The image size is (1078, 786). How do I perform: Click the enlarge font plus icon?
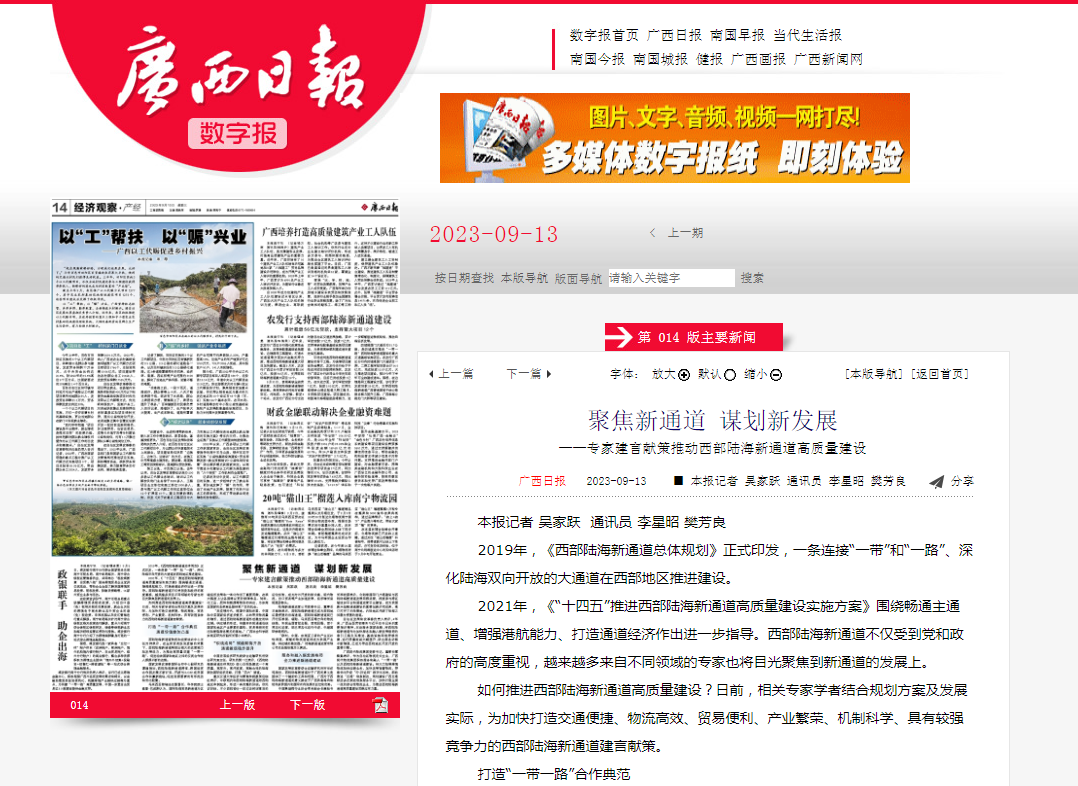(x=684, y=375)
